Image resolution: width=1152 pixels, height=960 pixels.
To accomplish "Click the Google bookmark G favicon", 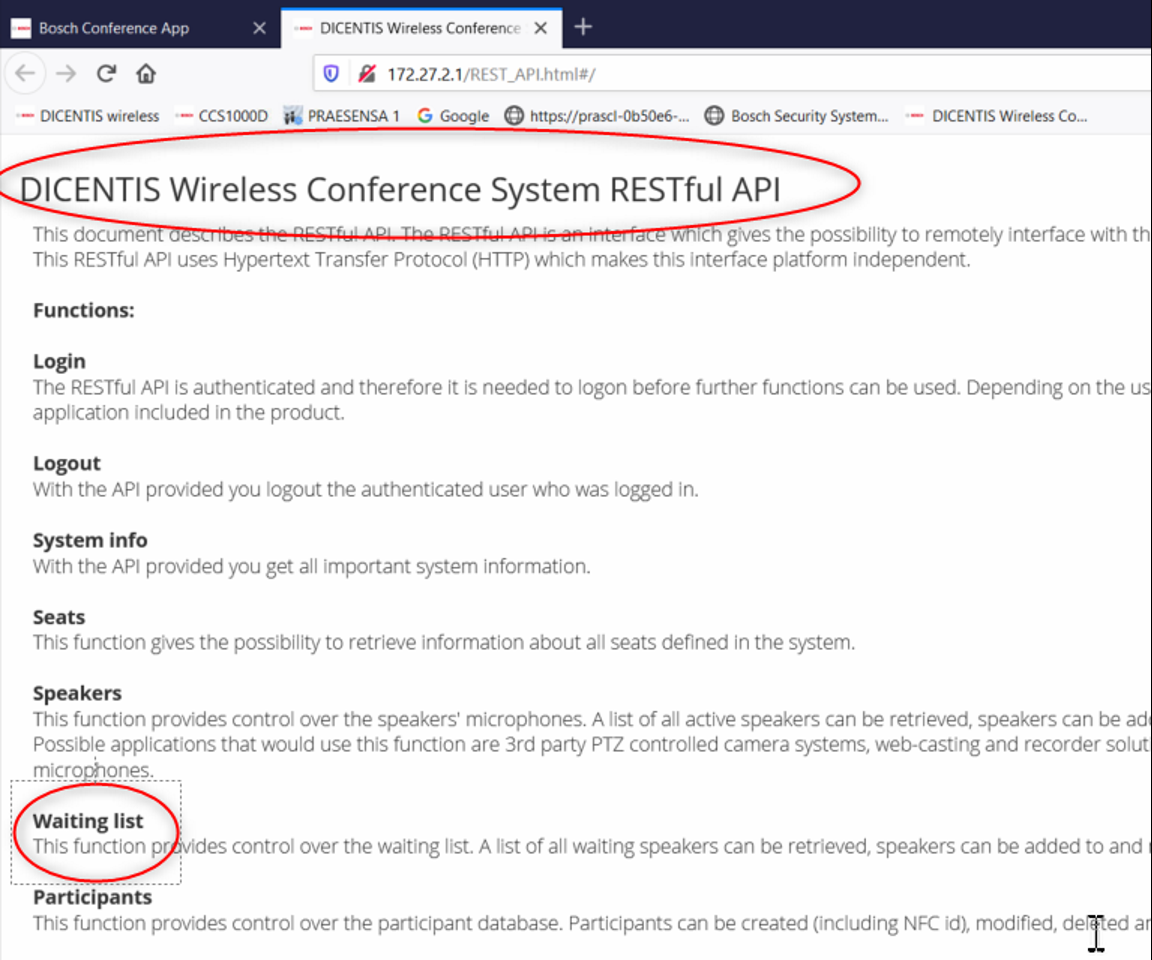I will (425, 116).
